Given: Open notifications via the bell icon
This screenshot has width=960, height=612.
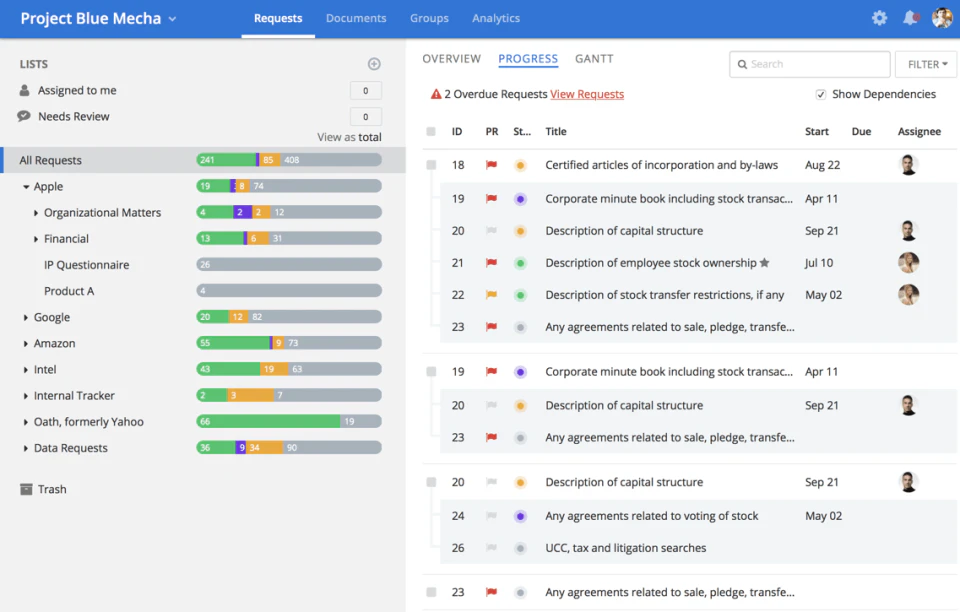Looking at the screenshot, I should click(910, 17).
